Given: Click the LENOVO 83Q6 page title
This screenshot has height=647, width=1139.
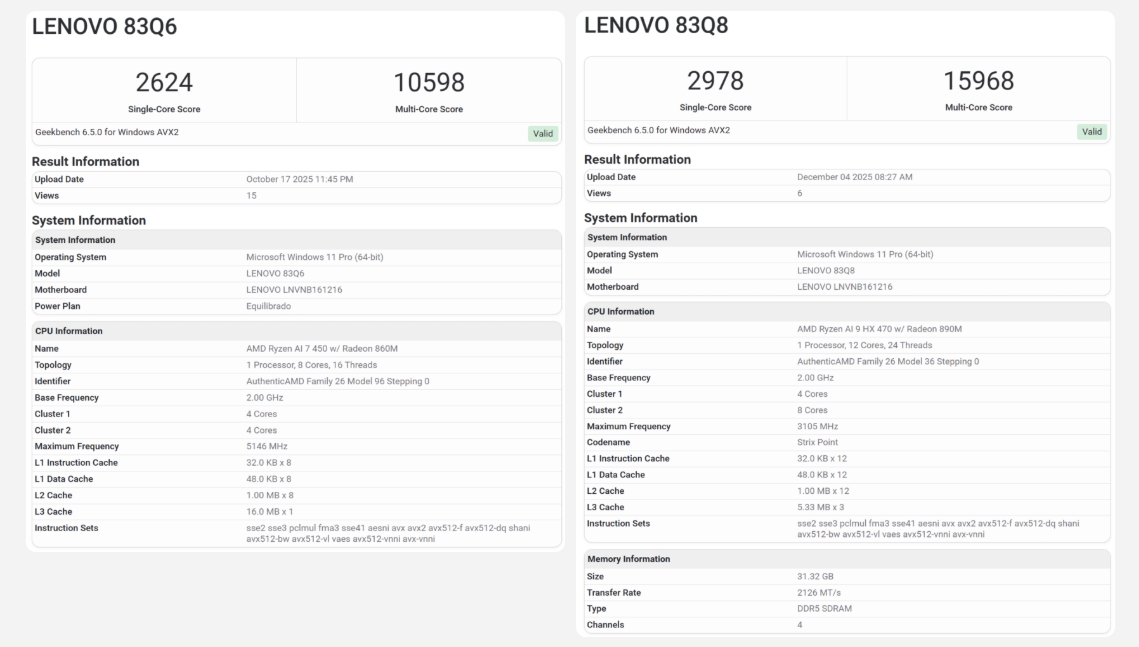Looking at the screenshot, I should point(105,28).
